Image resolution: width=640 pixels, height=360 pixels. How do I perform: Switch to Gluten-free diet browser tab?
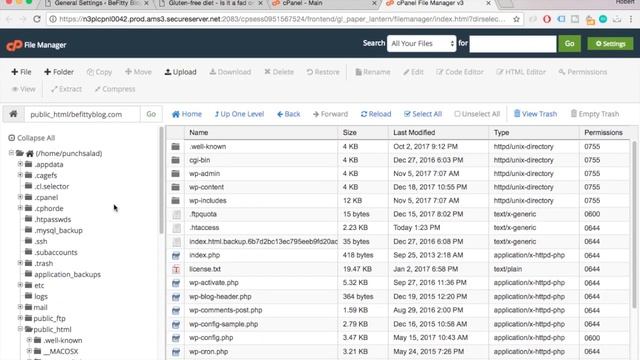(211, 3)
